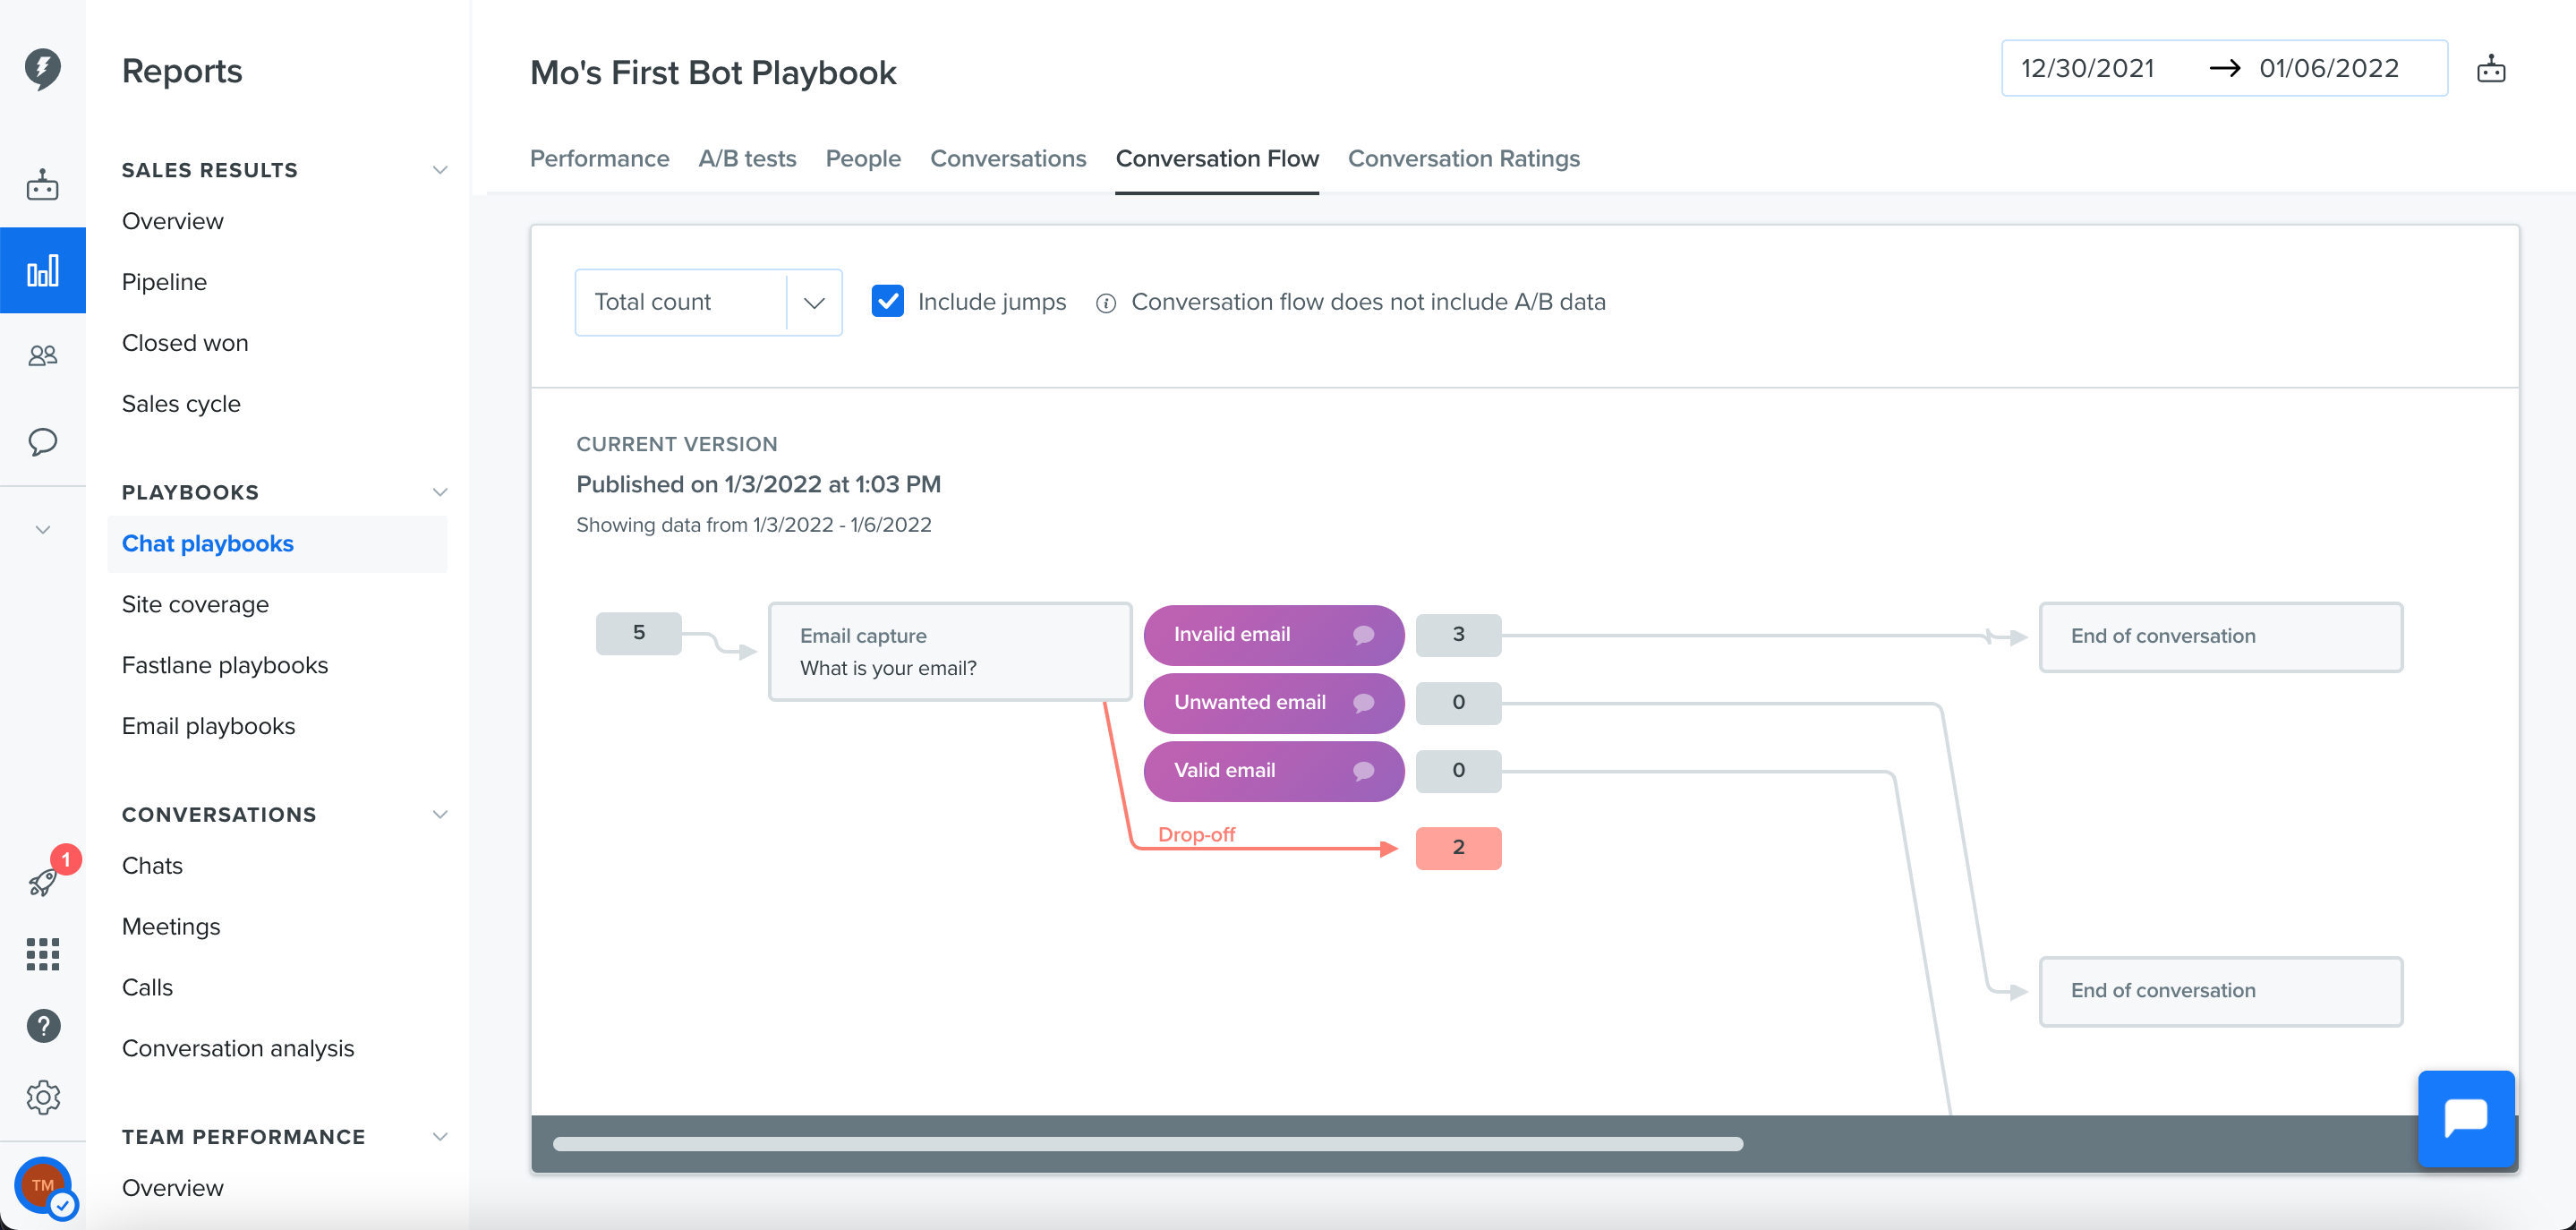Open Site coverage link
Screen dimensions: 2576x1230
pos(195,604)
